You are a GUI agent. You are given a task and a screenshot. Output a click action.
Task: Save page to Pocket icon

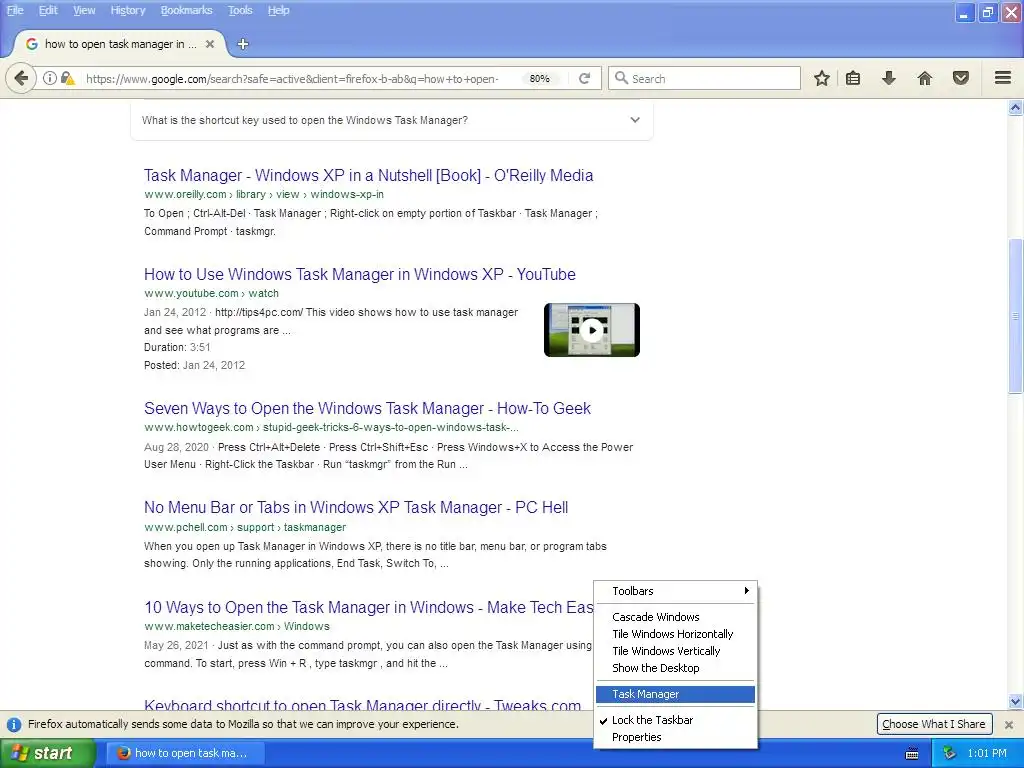(961, 78)
